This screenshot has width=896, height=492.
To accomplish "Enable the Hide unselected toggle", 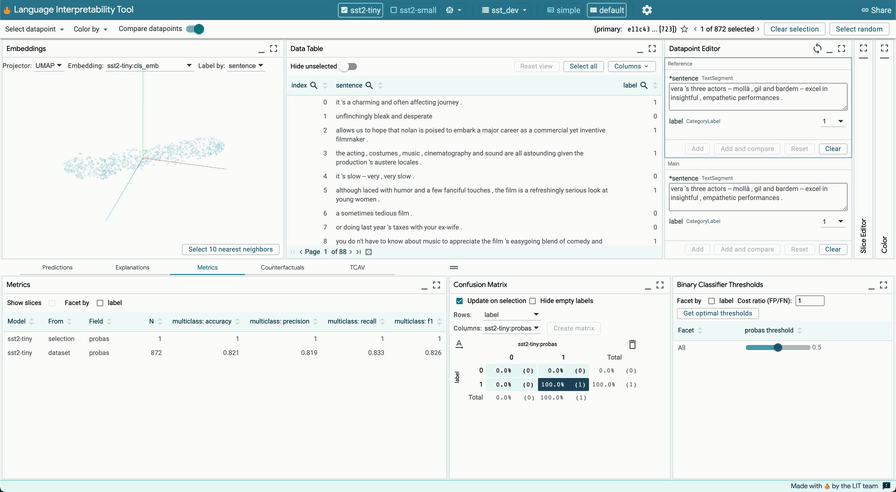I will click(x=348, y=66).
